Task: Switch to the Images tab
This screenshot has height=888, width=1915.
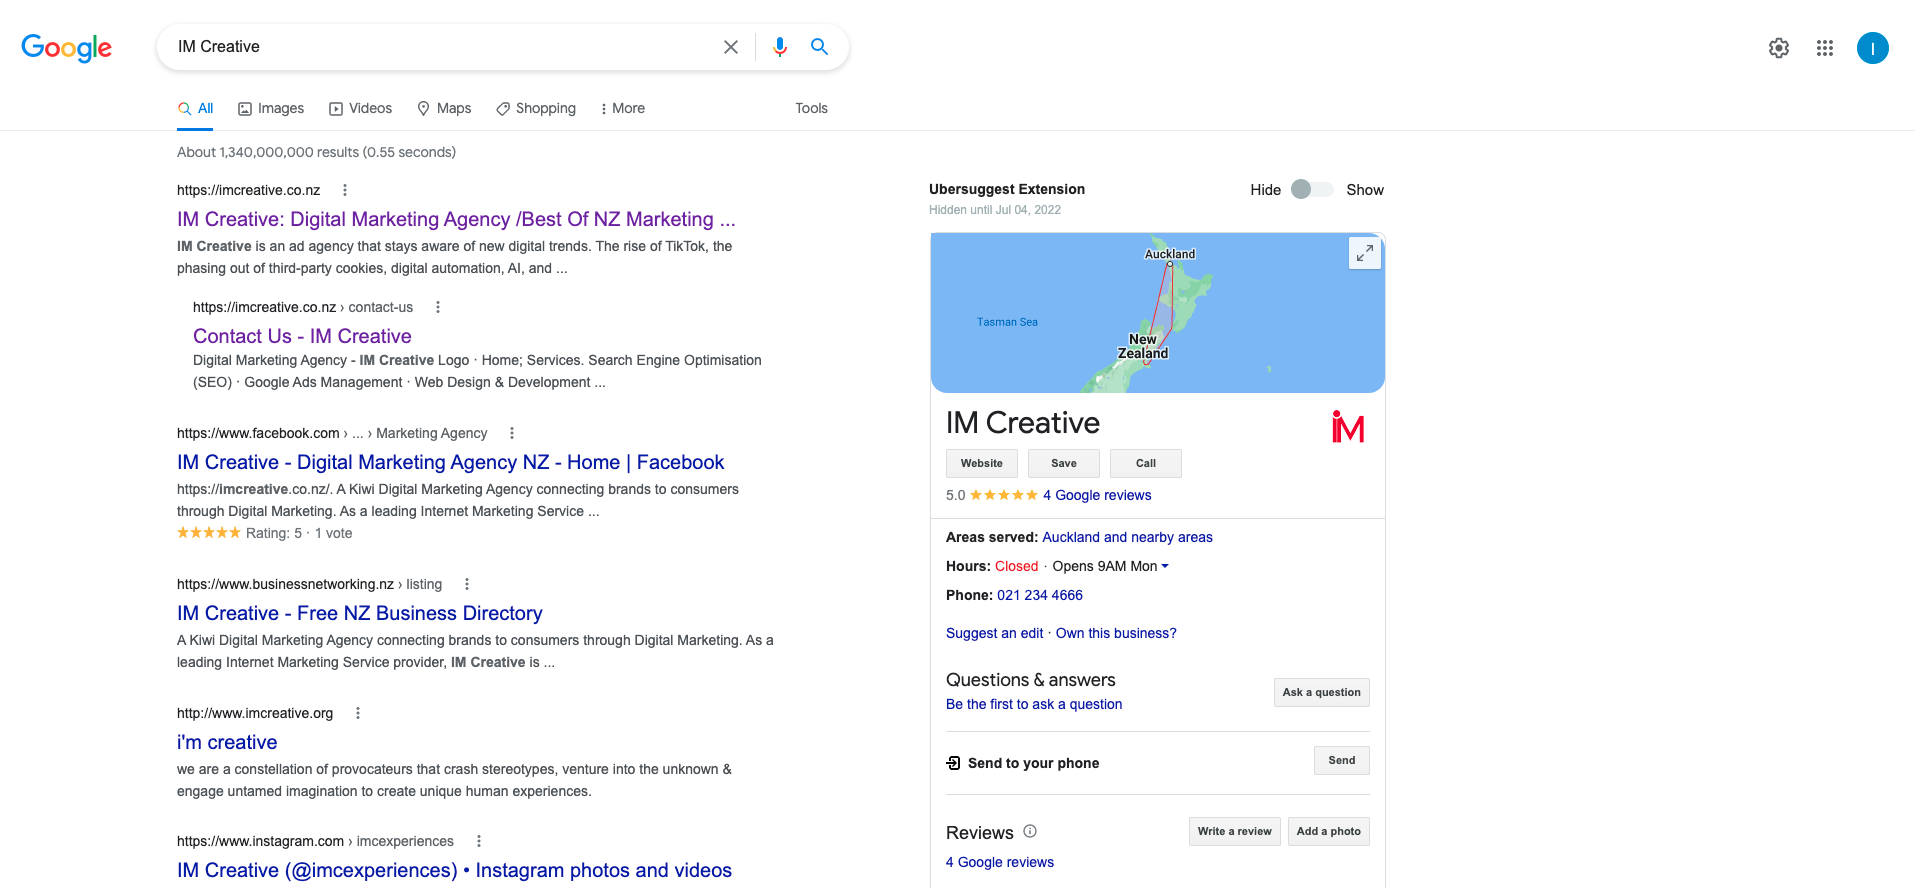Action: 271,108
